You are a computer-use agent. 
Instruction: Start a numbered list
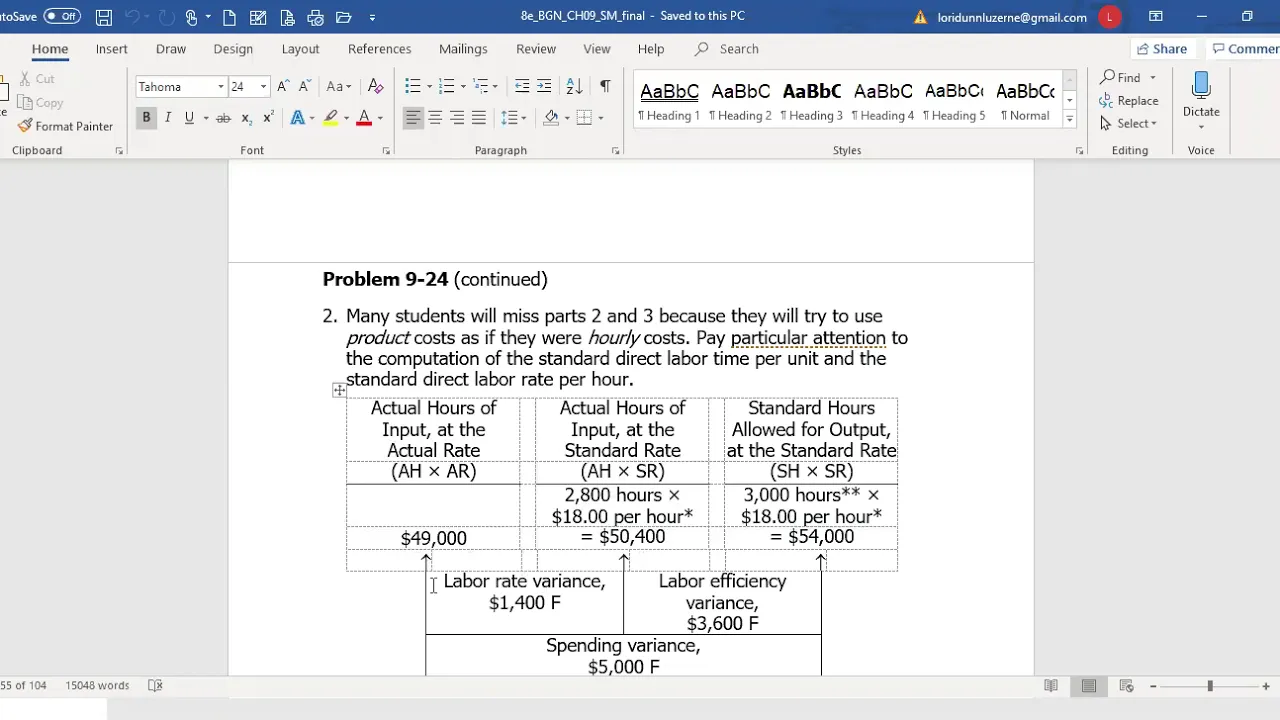pos(446,87)
